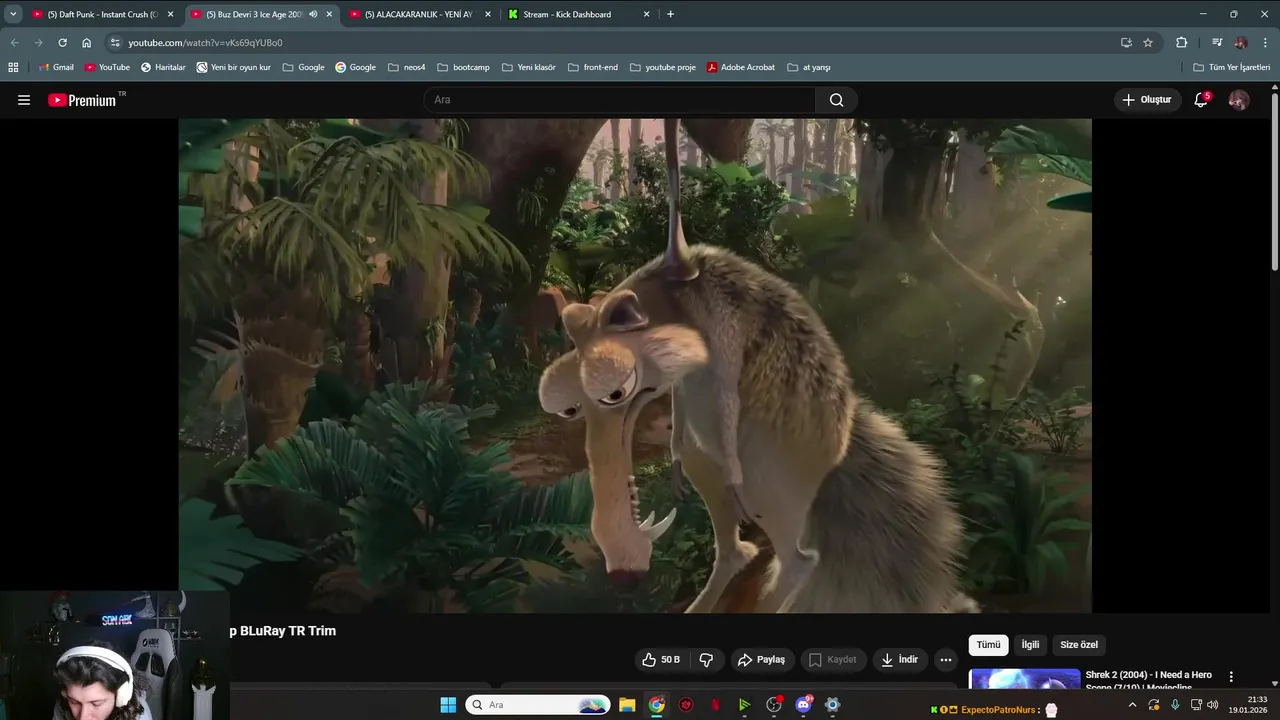Open the Yeni klasör bookmark folder
This screenshot has width=1280, height=720.
[x=528, y=67]
